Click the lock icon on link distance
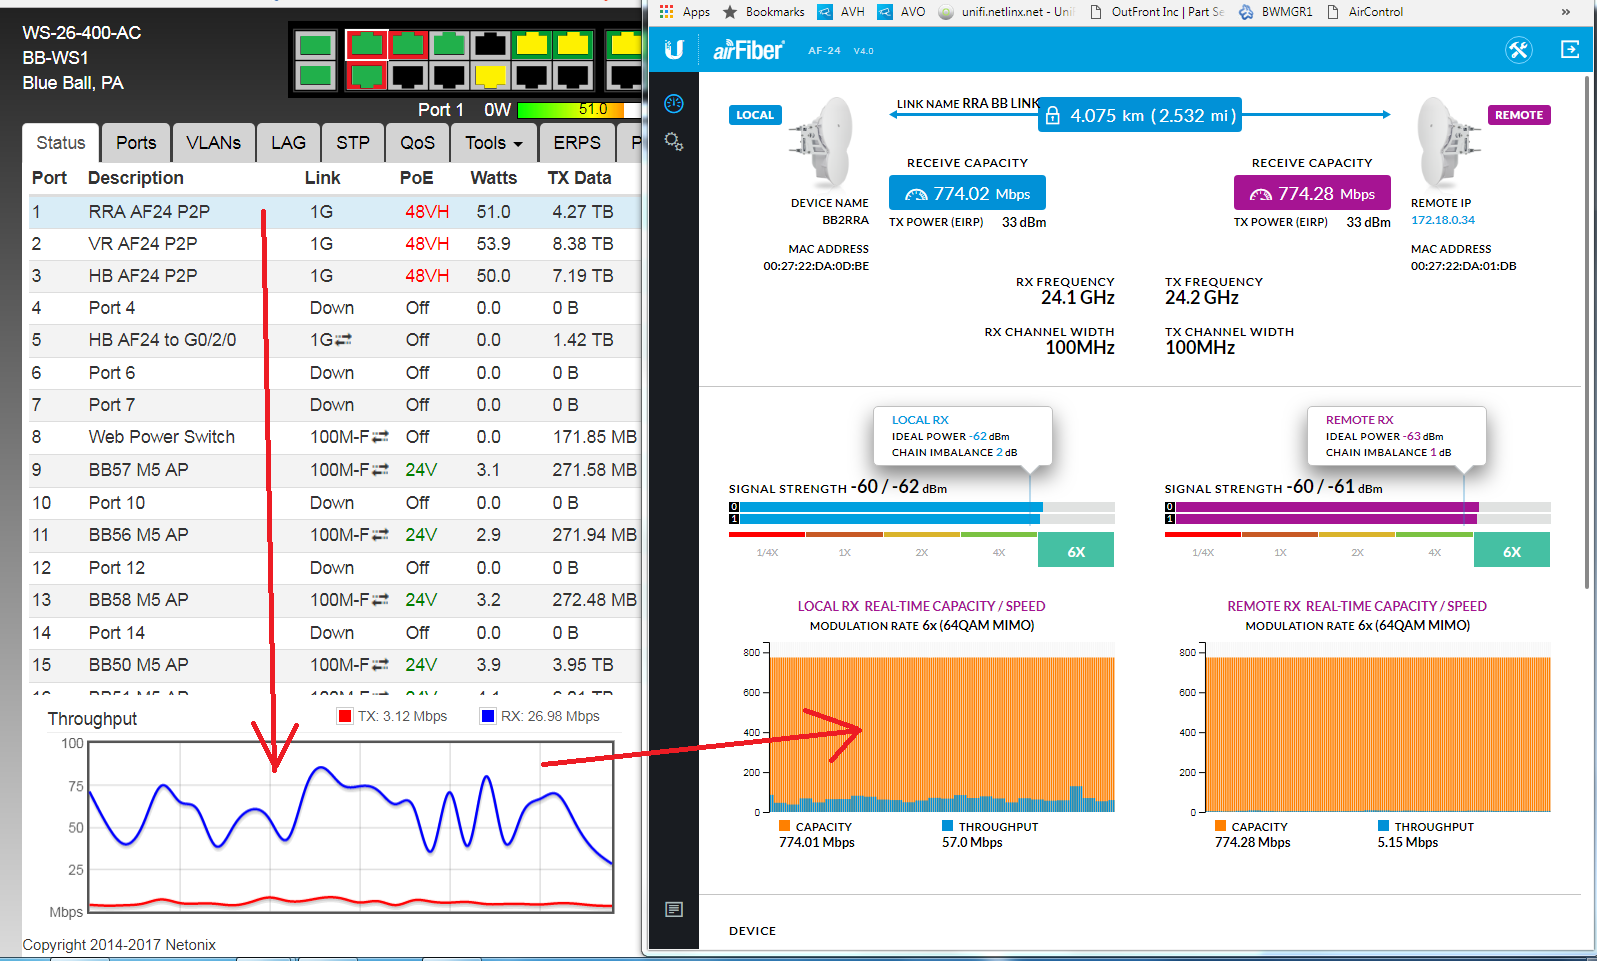Image resolution: width=1597 pixels, height=961 pixels. 1052,116
